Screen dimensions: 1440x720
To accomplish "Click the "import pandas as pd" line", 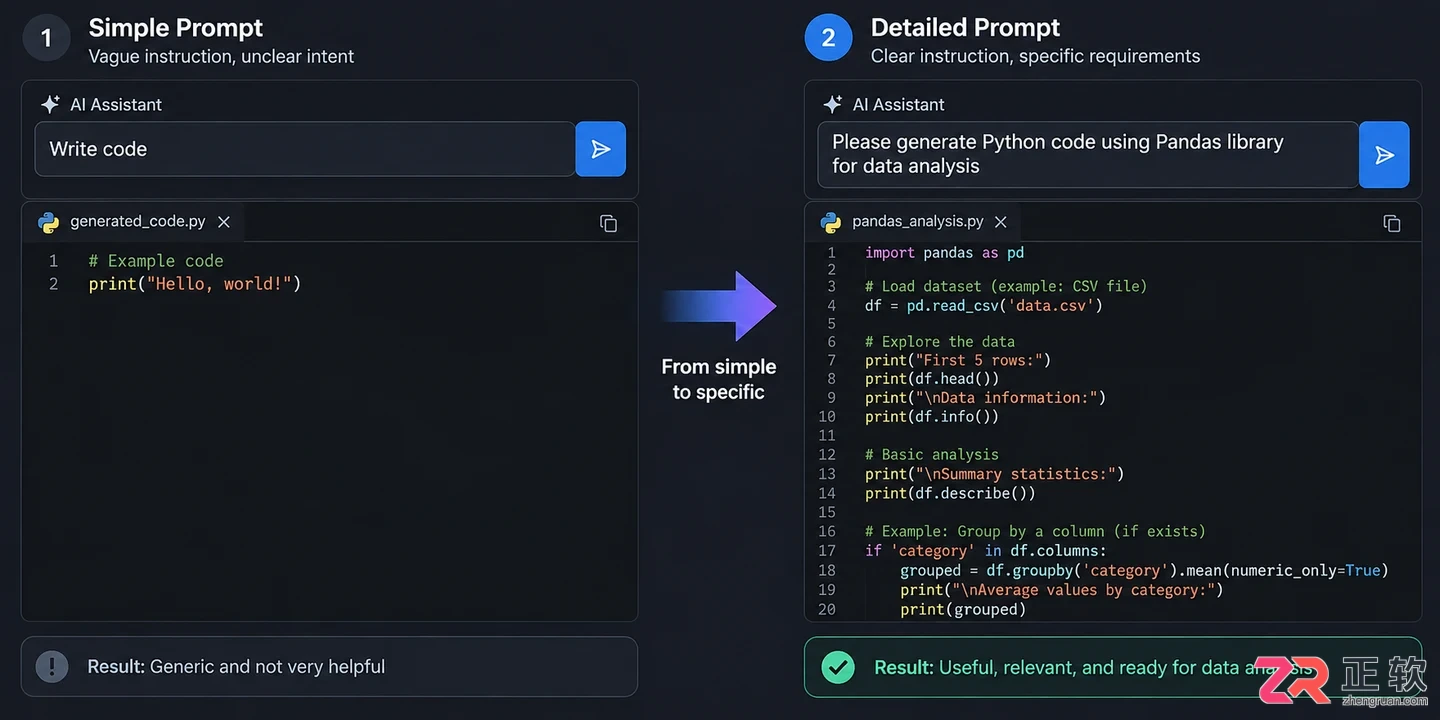I will [944, 253].
